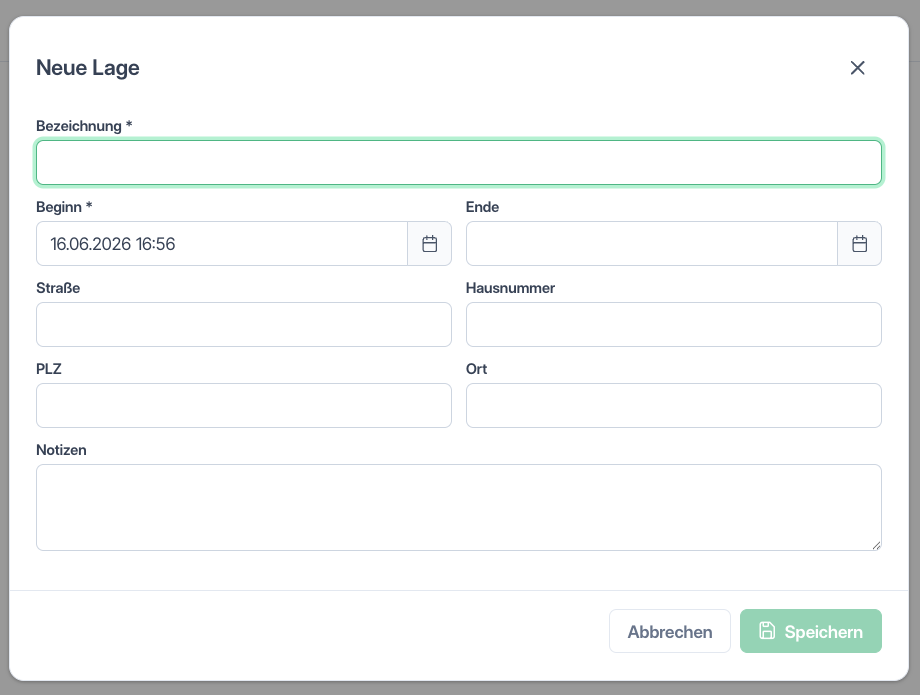Open the Ende calendar picker icon
The height and width of the screenshot is (695, 920).
click(x=860, y=243)
